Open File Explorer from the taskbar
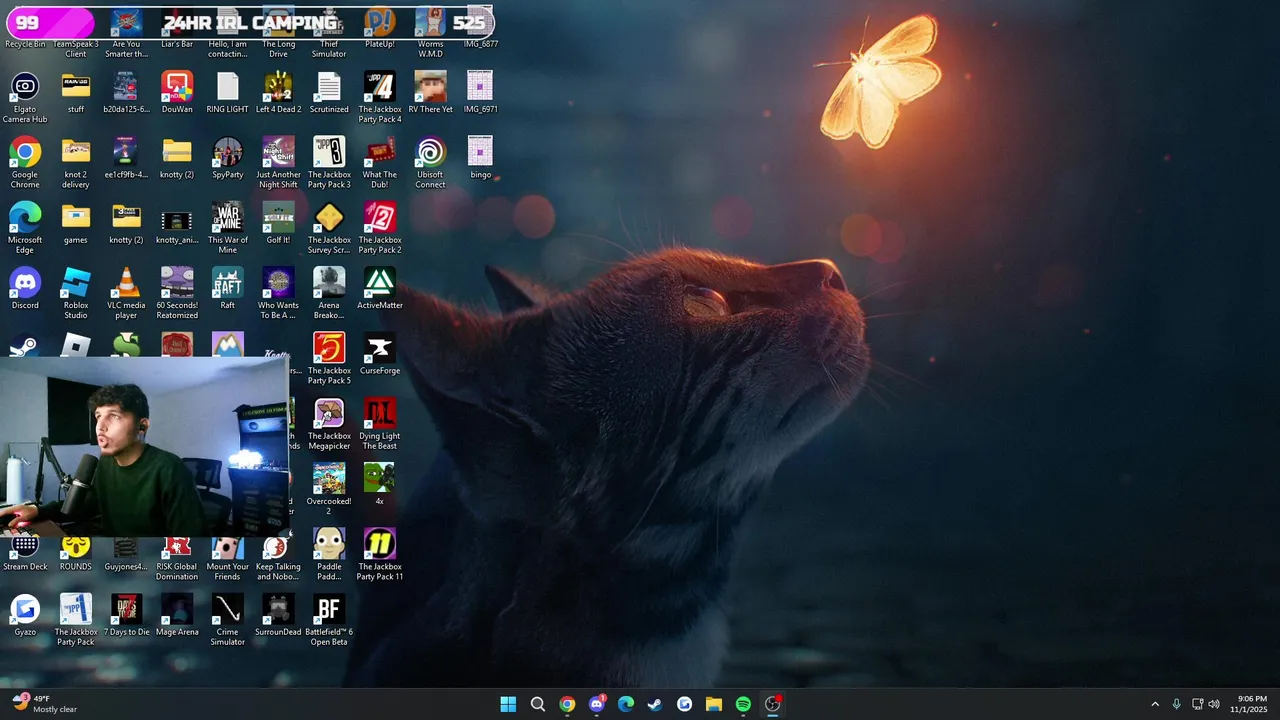 (713, 704)
